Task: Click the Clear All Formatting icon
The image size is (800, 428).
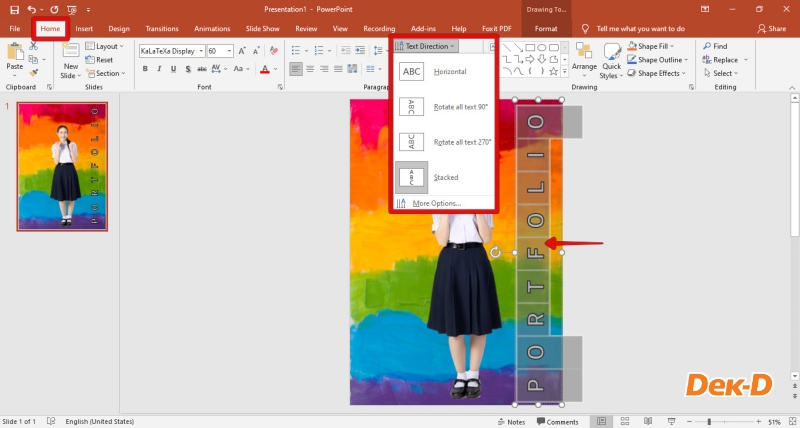Action: [273, 50]
